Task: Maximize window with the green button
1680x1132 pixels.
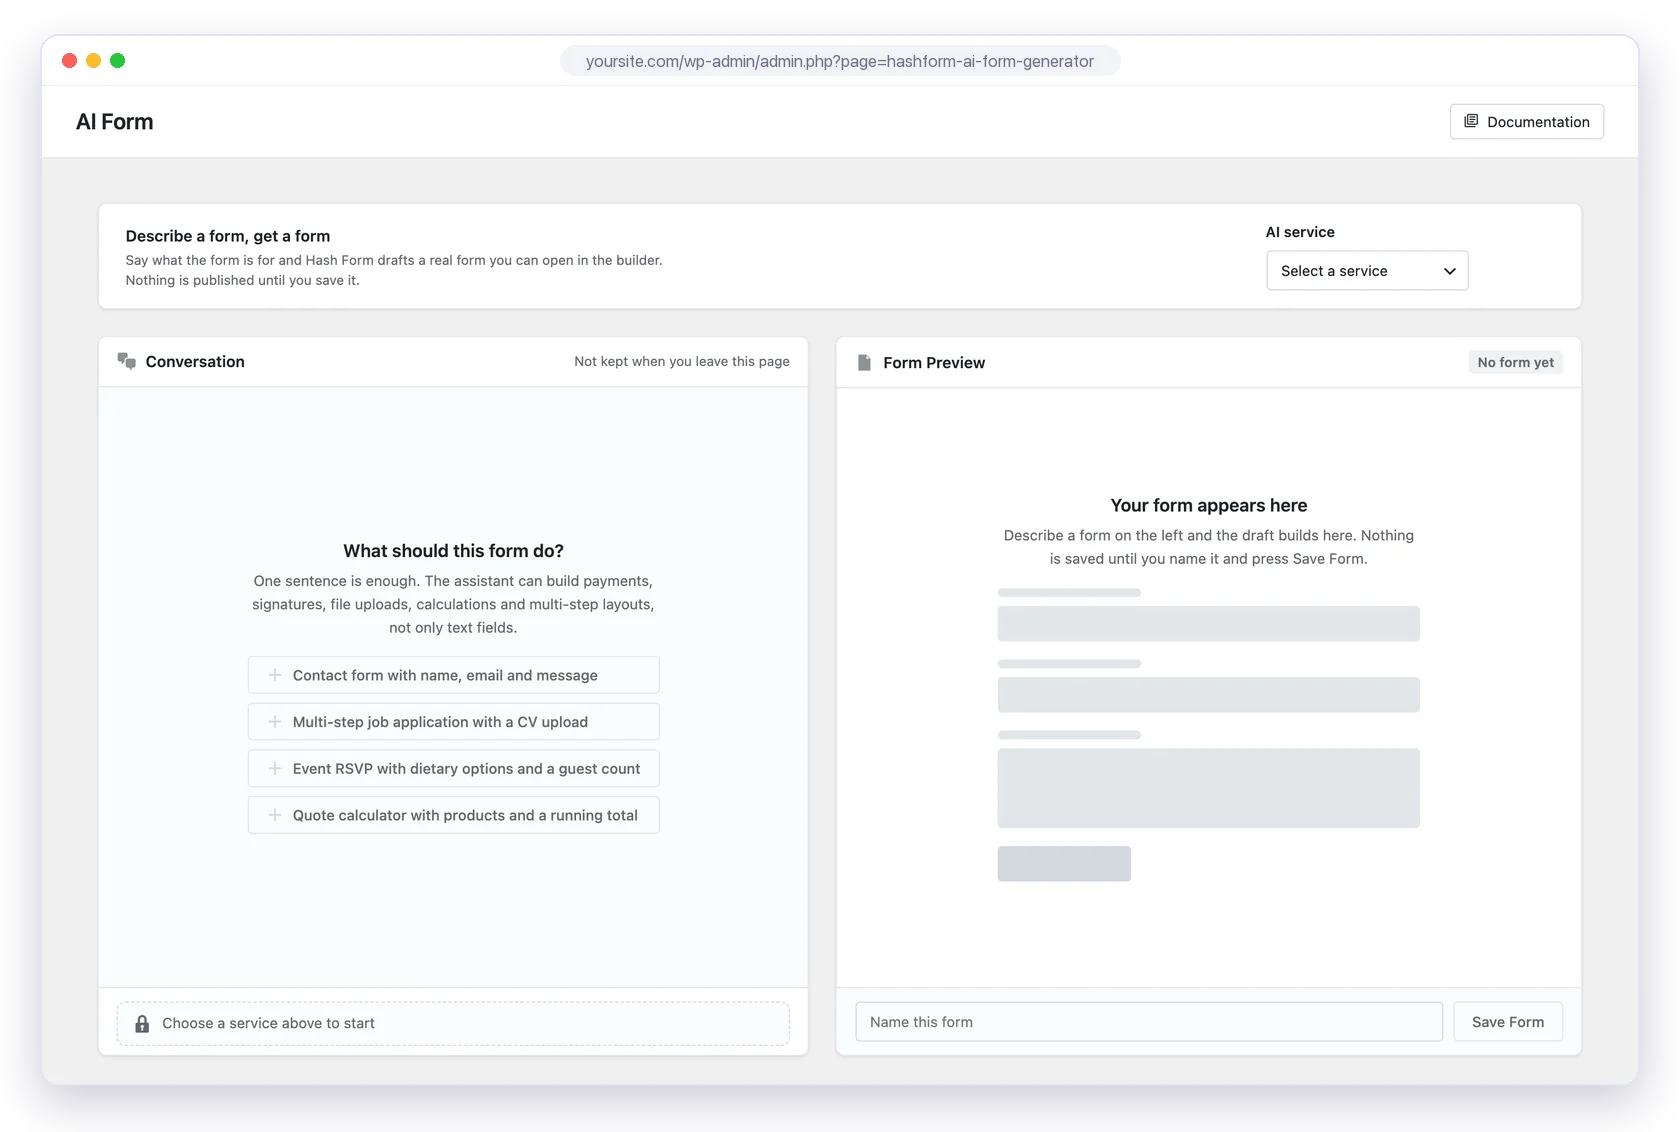Action: pos(117,61)
